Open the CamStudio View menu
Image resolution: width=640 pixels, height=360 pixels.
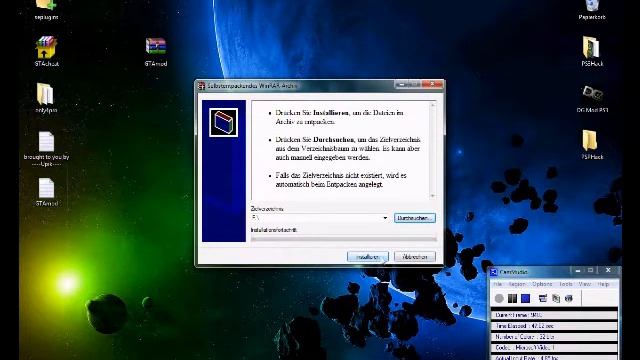coord(584,284)
